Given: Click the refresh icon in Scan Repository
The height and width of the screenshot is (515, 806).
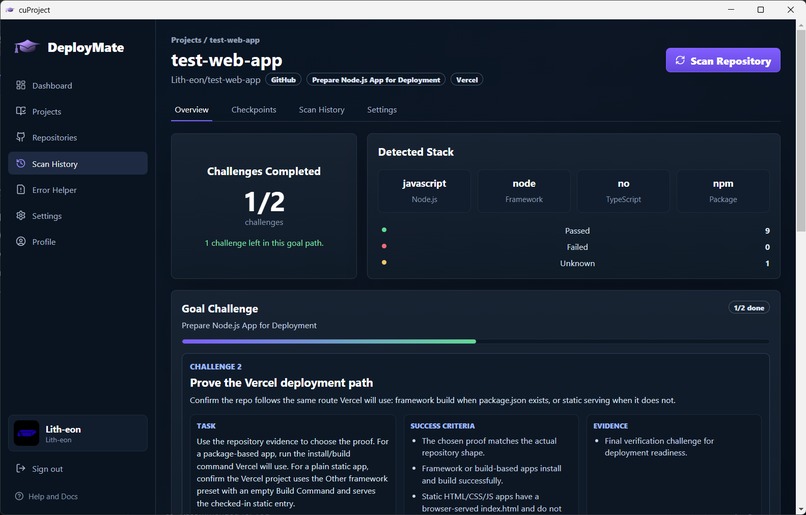Looking at the screenshot, I should pyautogui.click(x=680, y=60).
